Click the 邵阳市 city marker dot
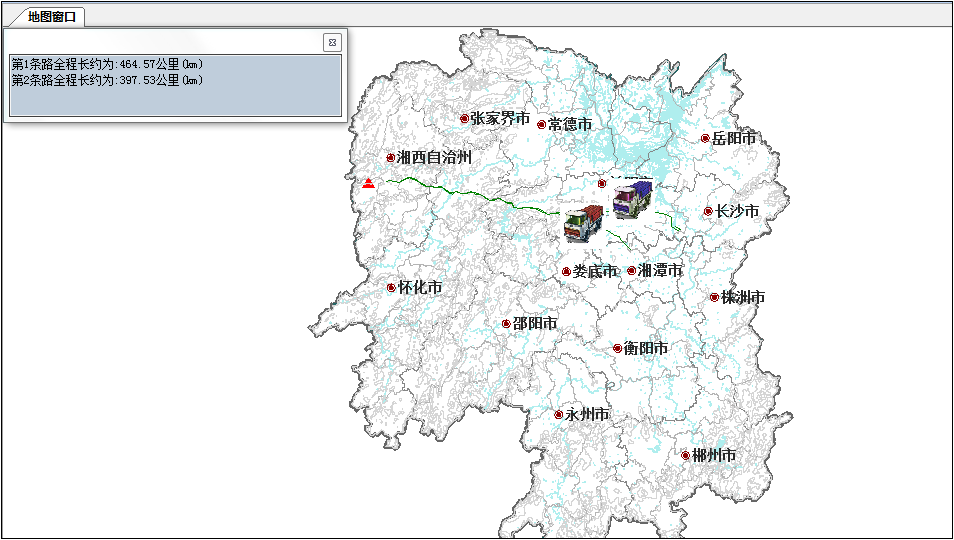Viewport: 954px width, 540px height. (506, 324)
